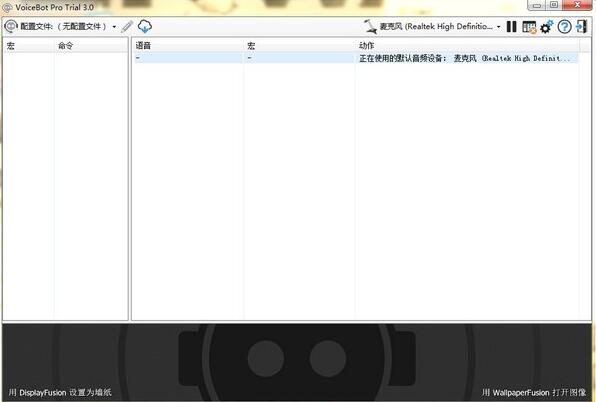Open settings with the gears icon
Viewport: 596px width, 402px height.
[x=547, y=27]
